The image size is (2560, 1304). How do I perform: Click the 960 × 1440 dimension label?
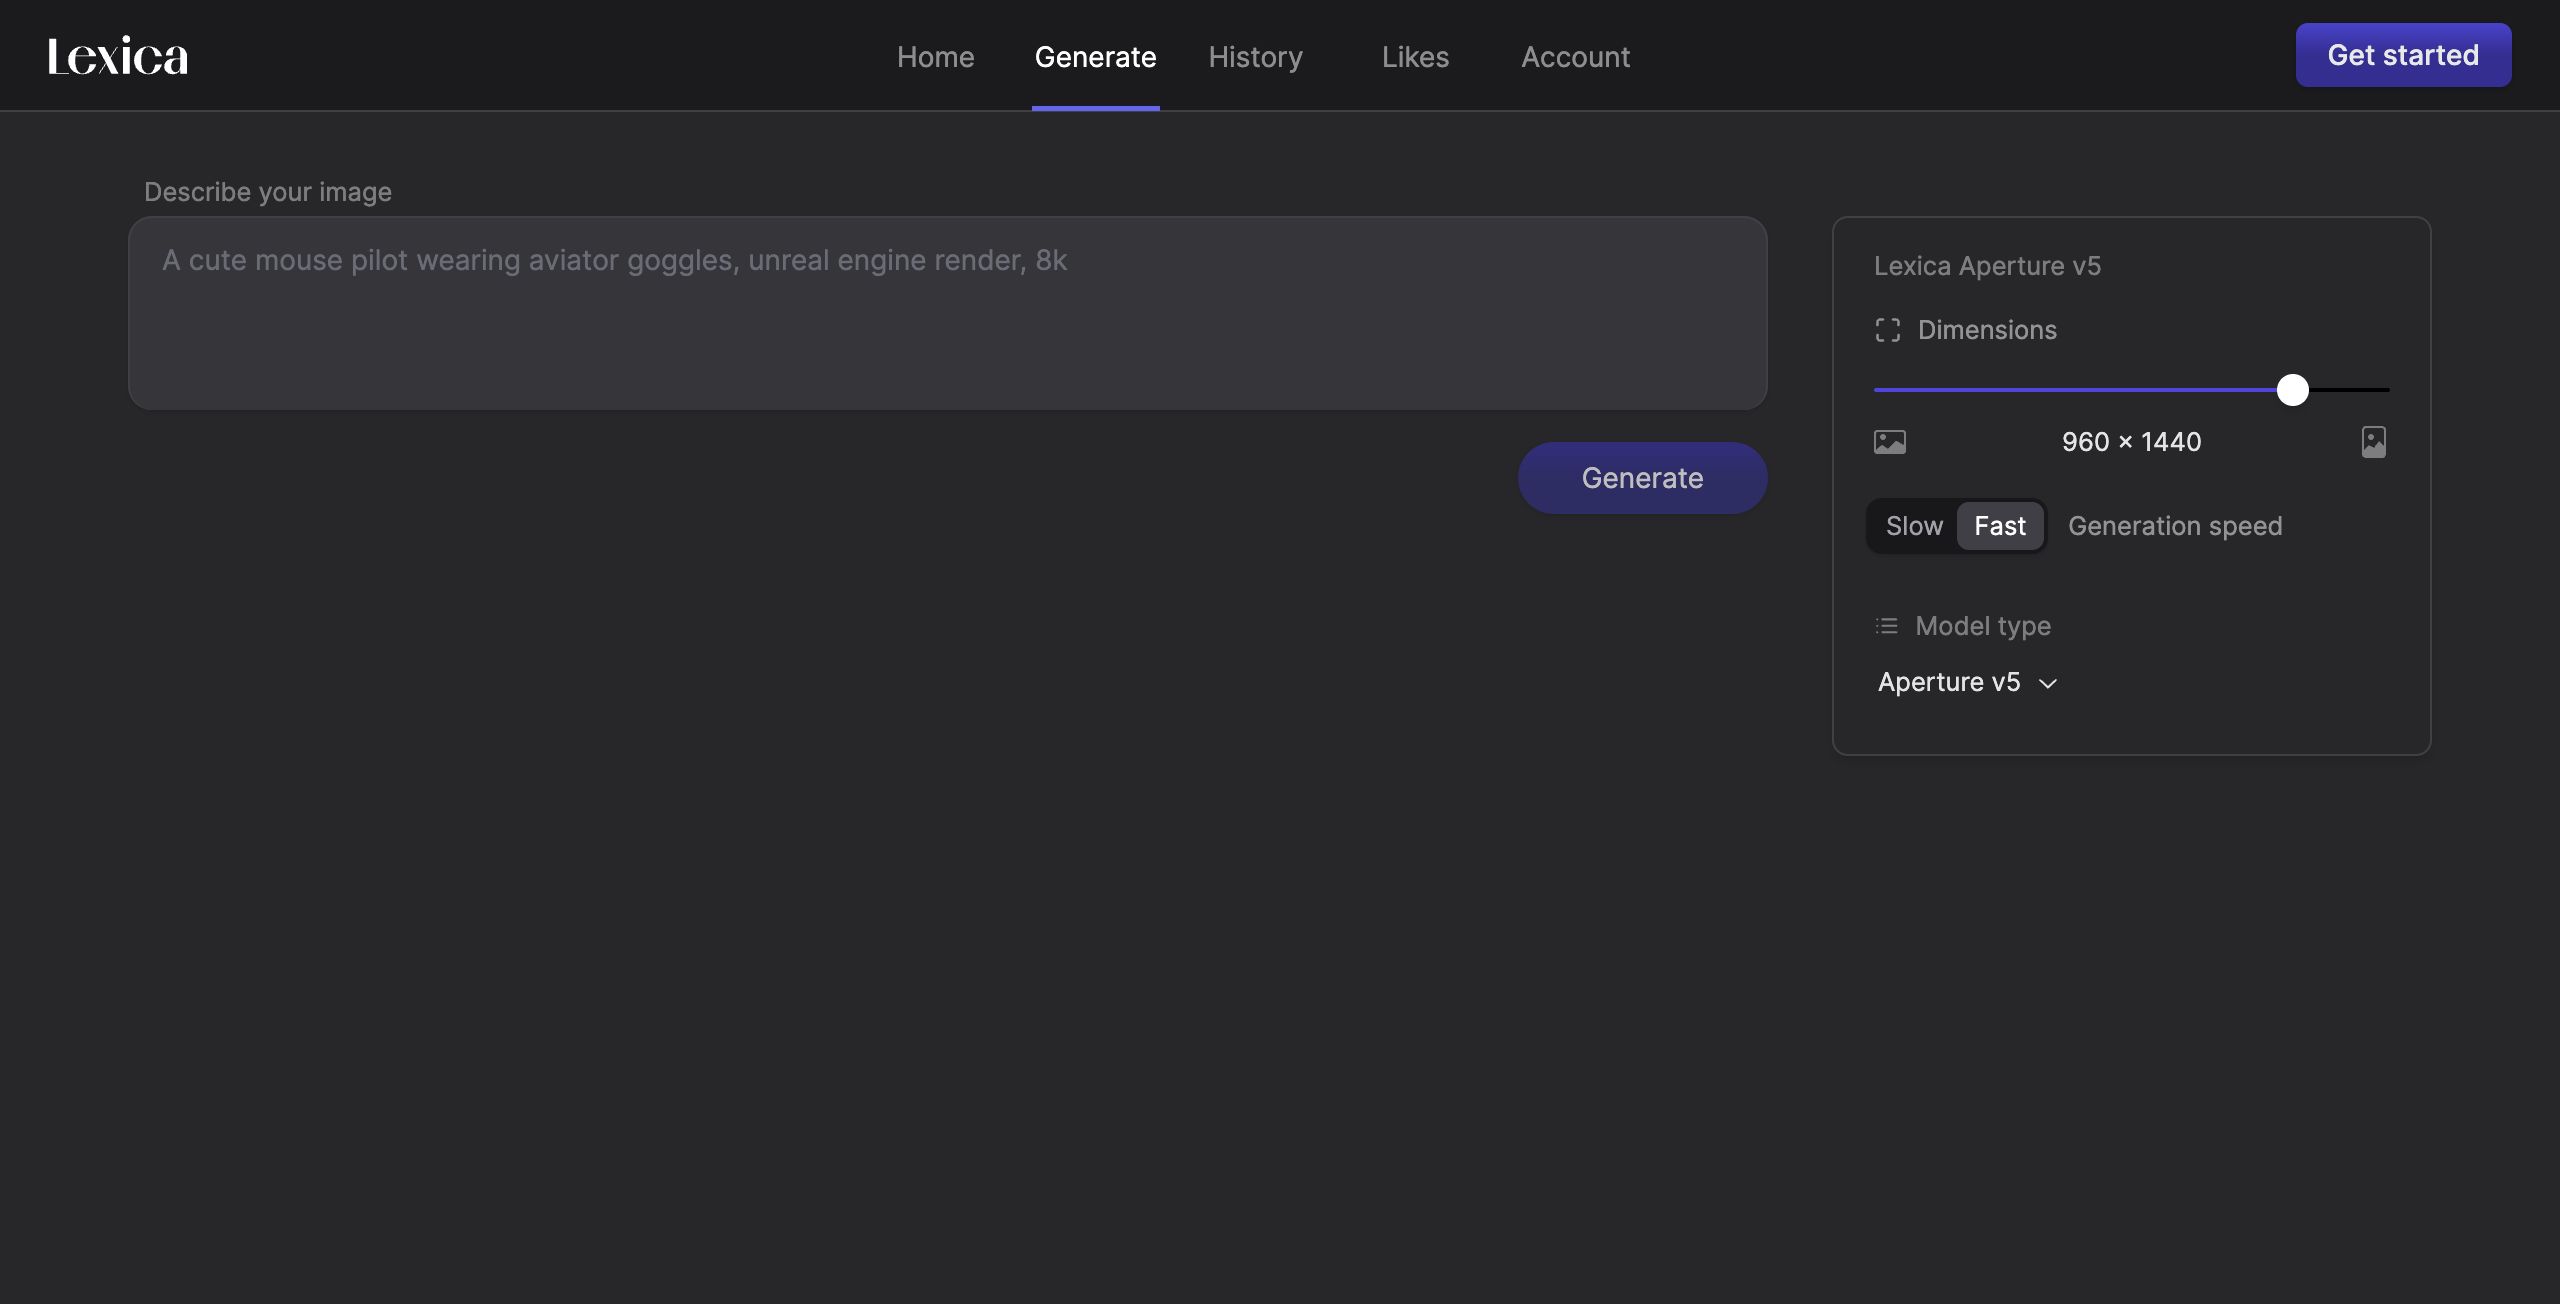click(2131, 442)
